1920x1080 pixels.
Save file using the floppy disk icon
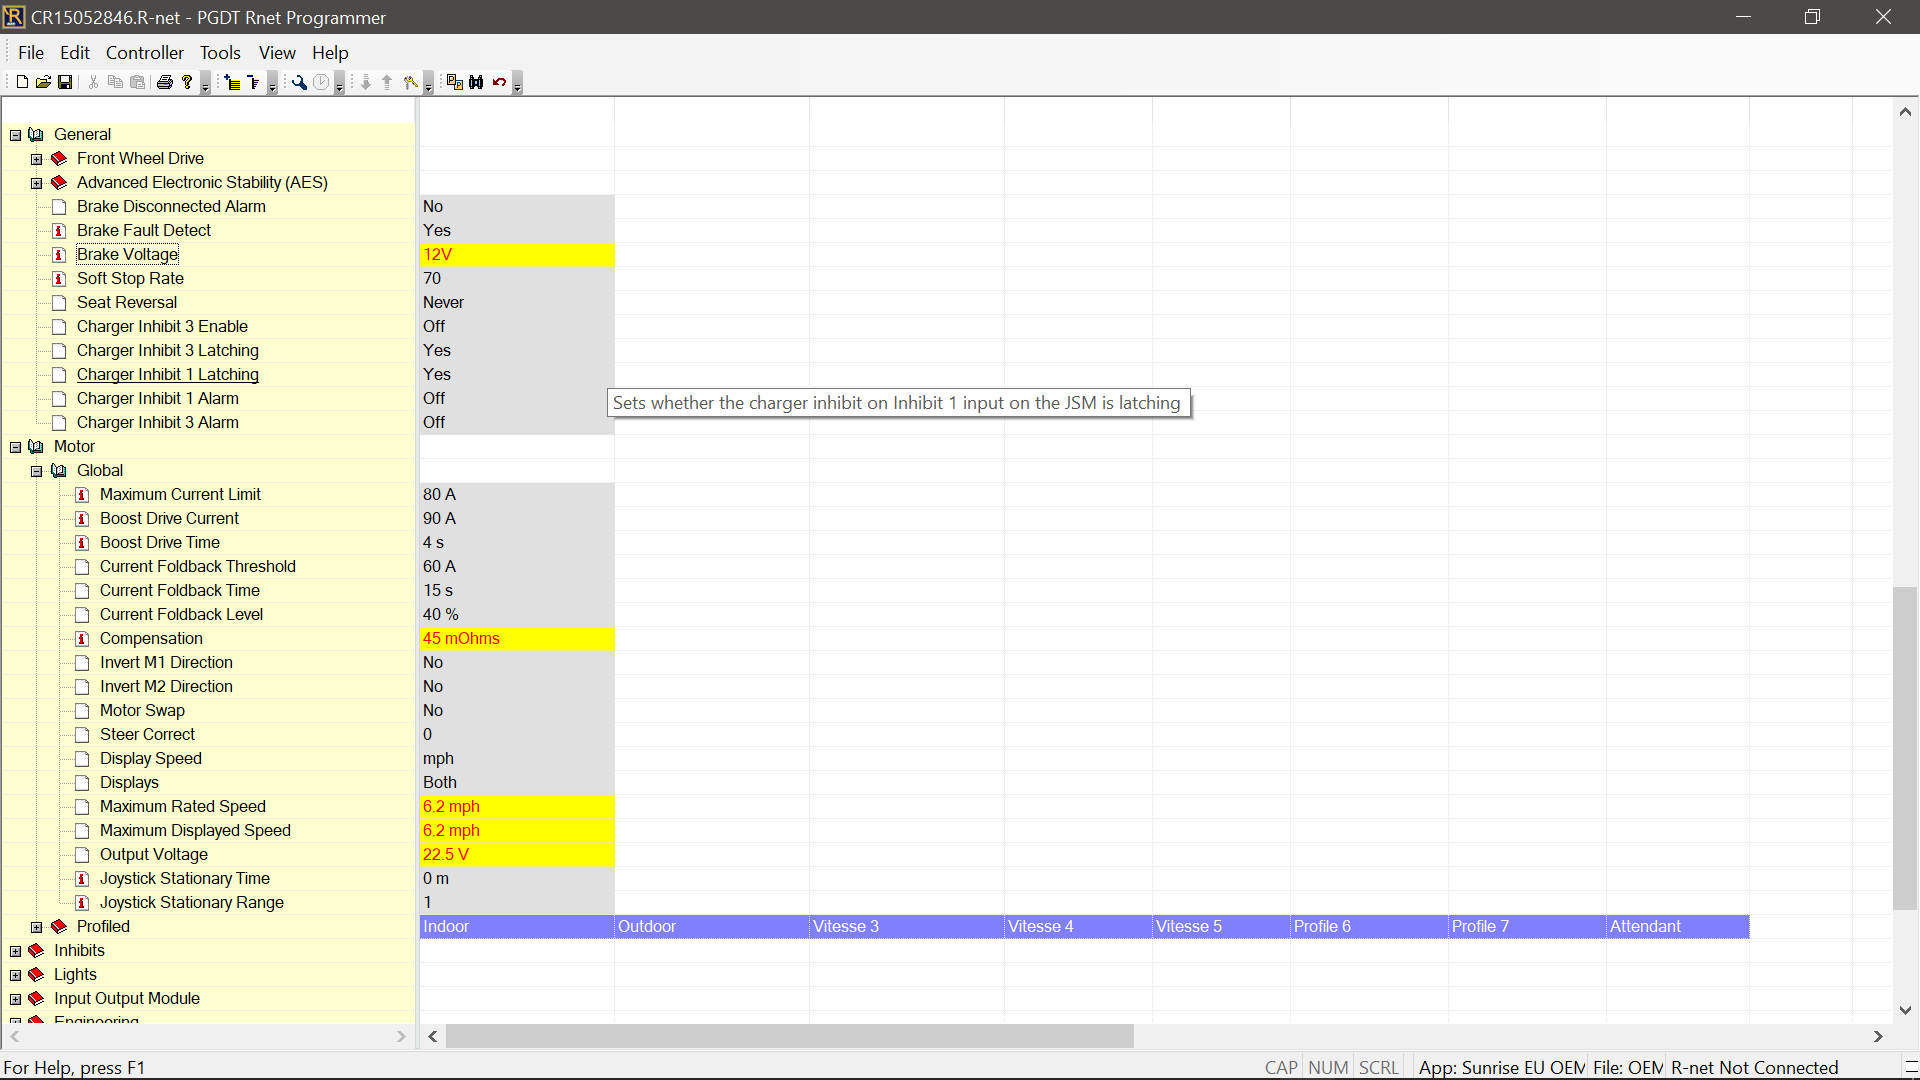[x=65, y=82]
